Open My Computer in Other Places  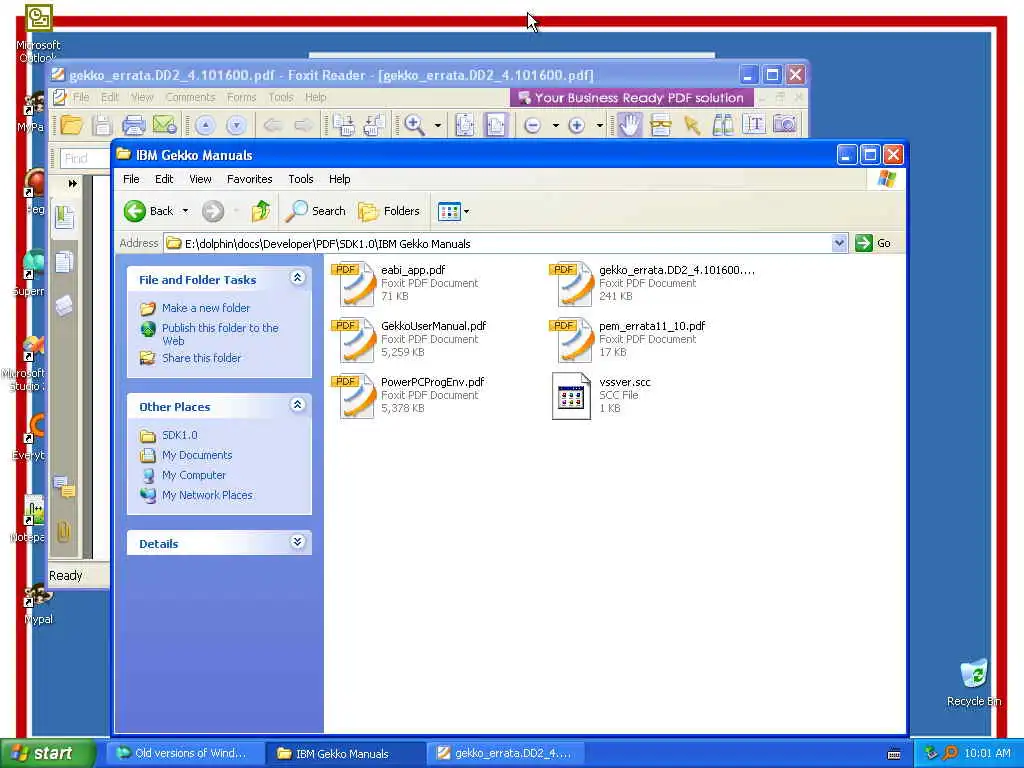tap(193, 475)
